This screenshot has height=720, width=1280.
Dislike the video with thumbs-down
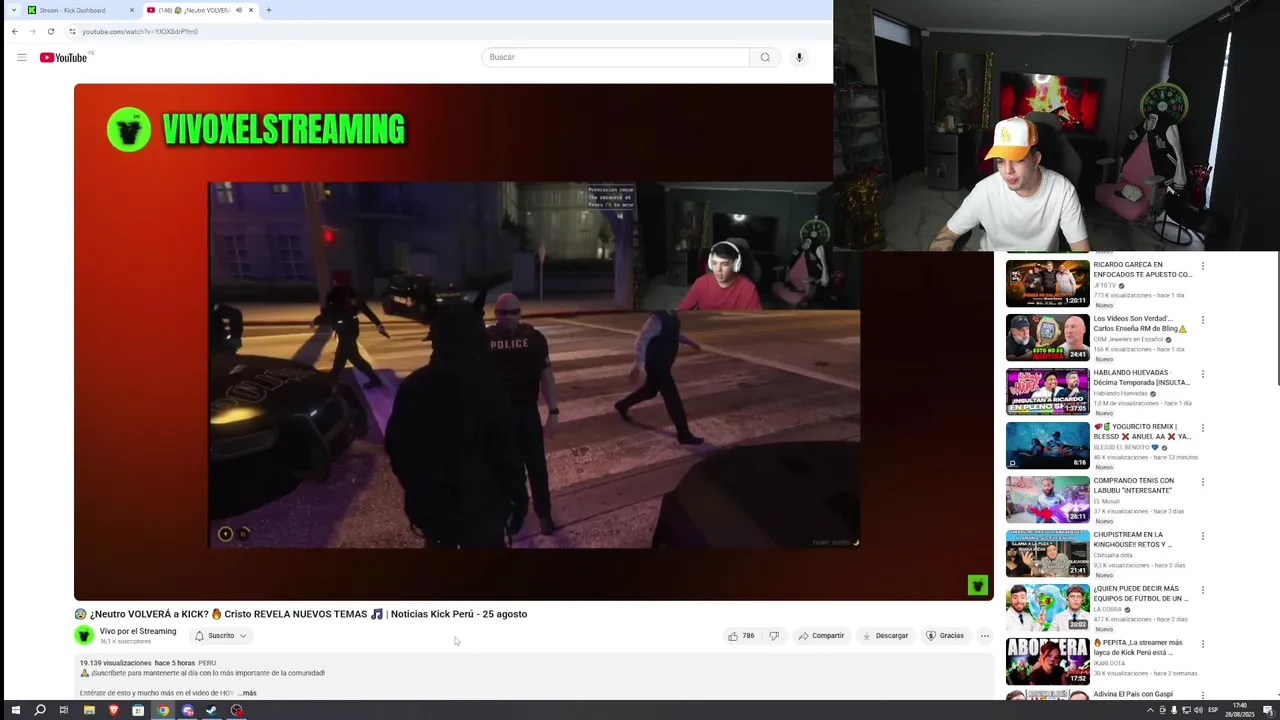(773, 636)
